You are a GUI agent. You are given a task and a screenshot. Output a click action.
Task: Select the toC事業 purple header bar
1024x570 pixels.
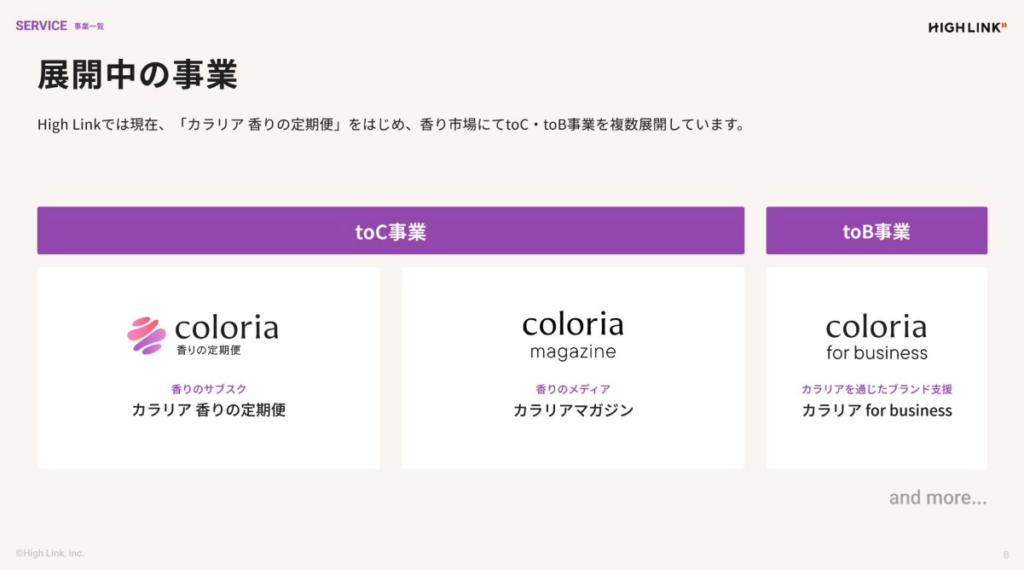390,231
